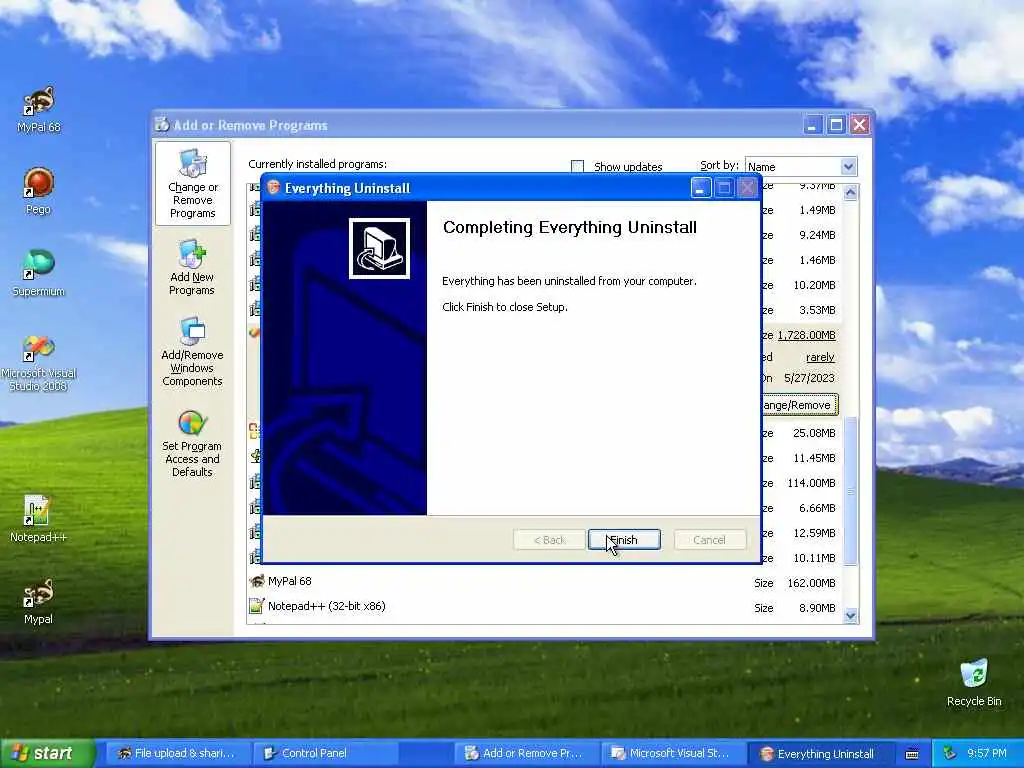Screen dimensions: 1024x768
Task: Open the MyPal 68 desktop shortcut
Action: pos(39,109)
